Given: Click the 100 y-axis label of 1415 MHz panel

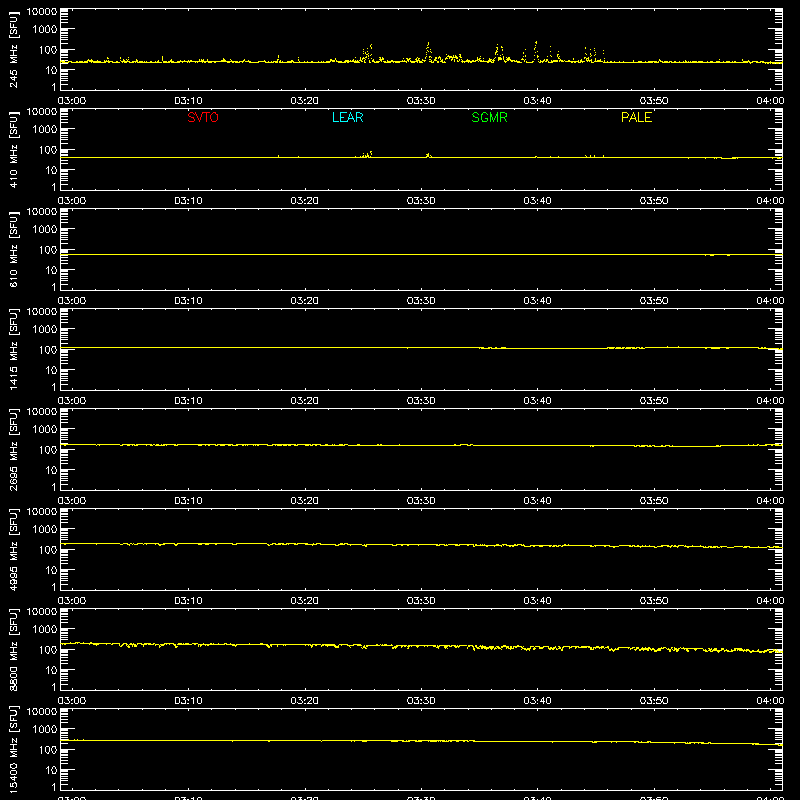Looking at the screenshot, I should 48,349.
